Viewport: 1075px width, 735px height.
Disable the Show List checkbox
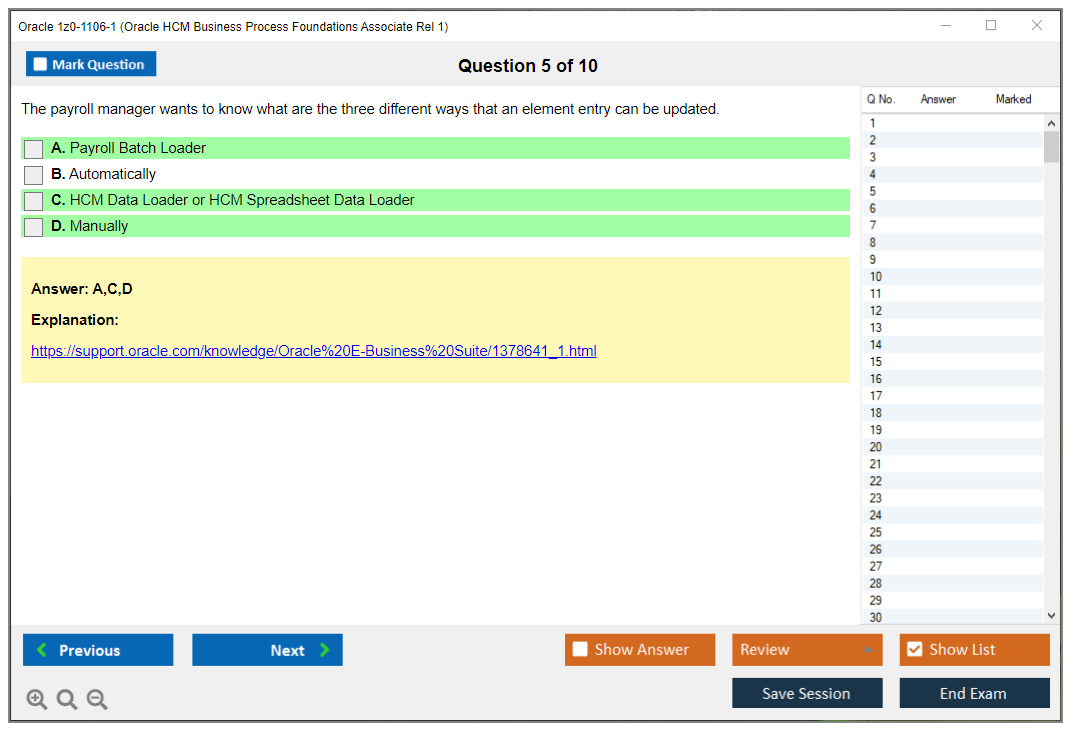pyautogui.click(x=914, y=649)
